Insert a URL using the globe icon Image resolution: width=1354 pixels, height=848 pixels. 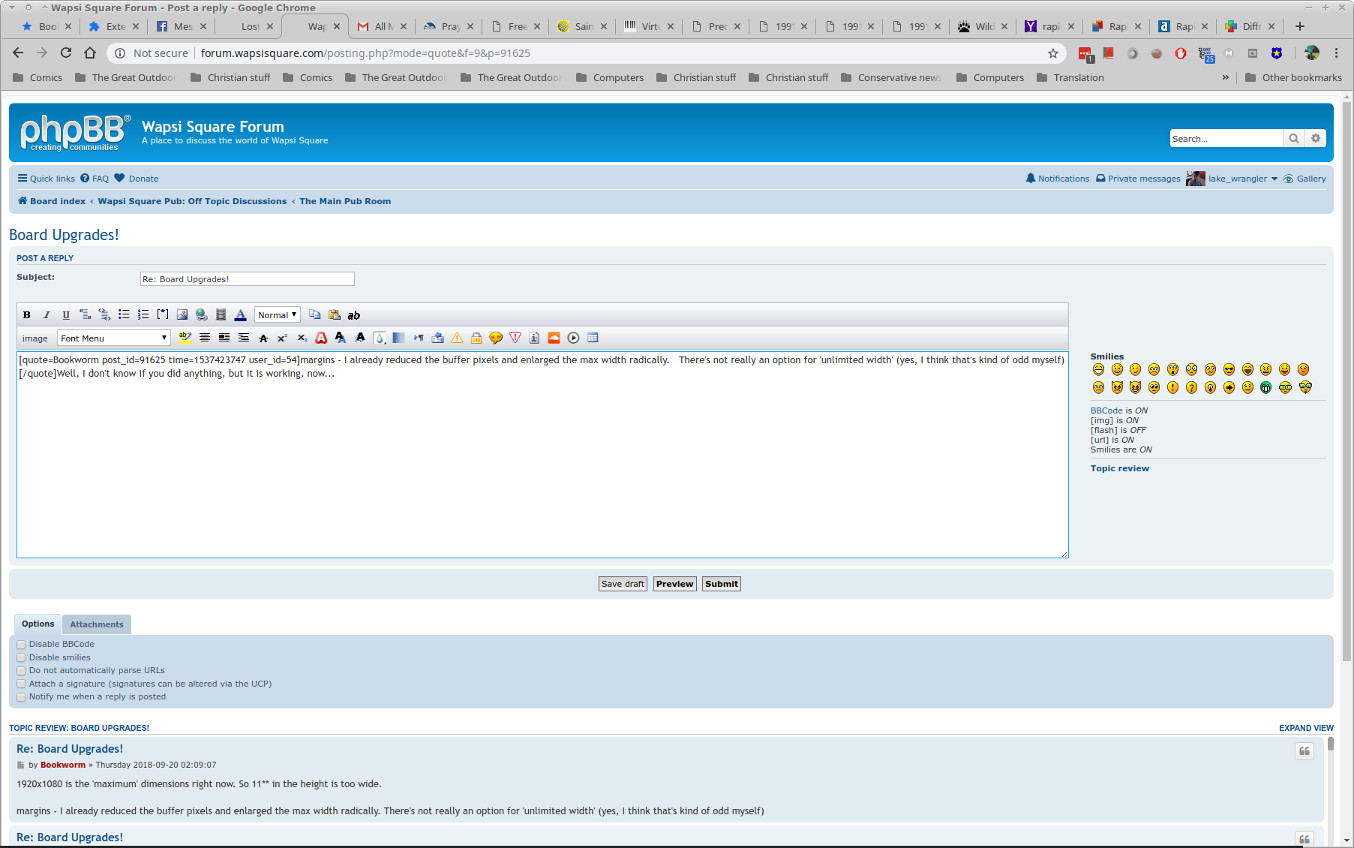(x=201, y=315)
